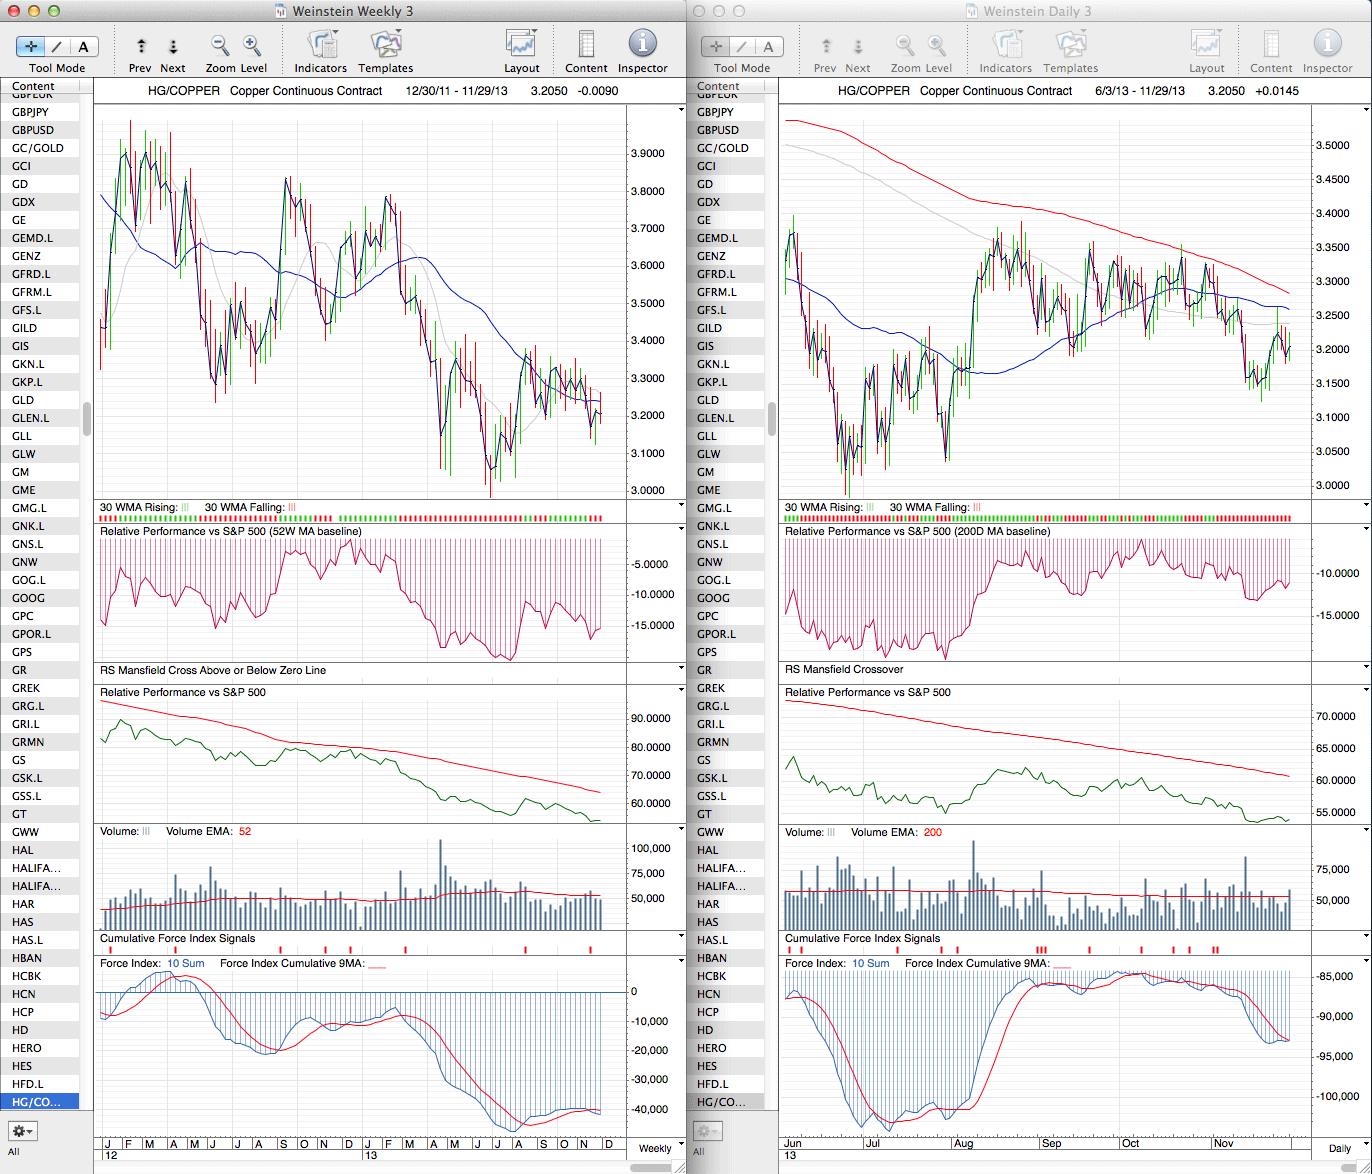1372x1174 pixels.
Task: Choose the text annotation tool in Weekly window
Action: pos(83,46)
